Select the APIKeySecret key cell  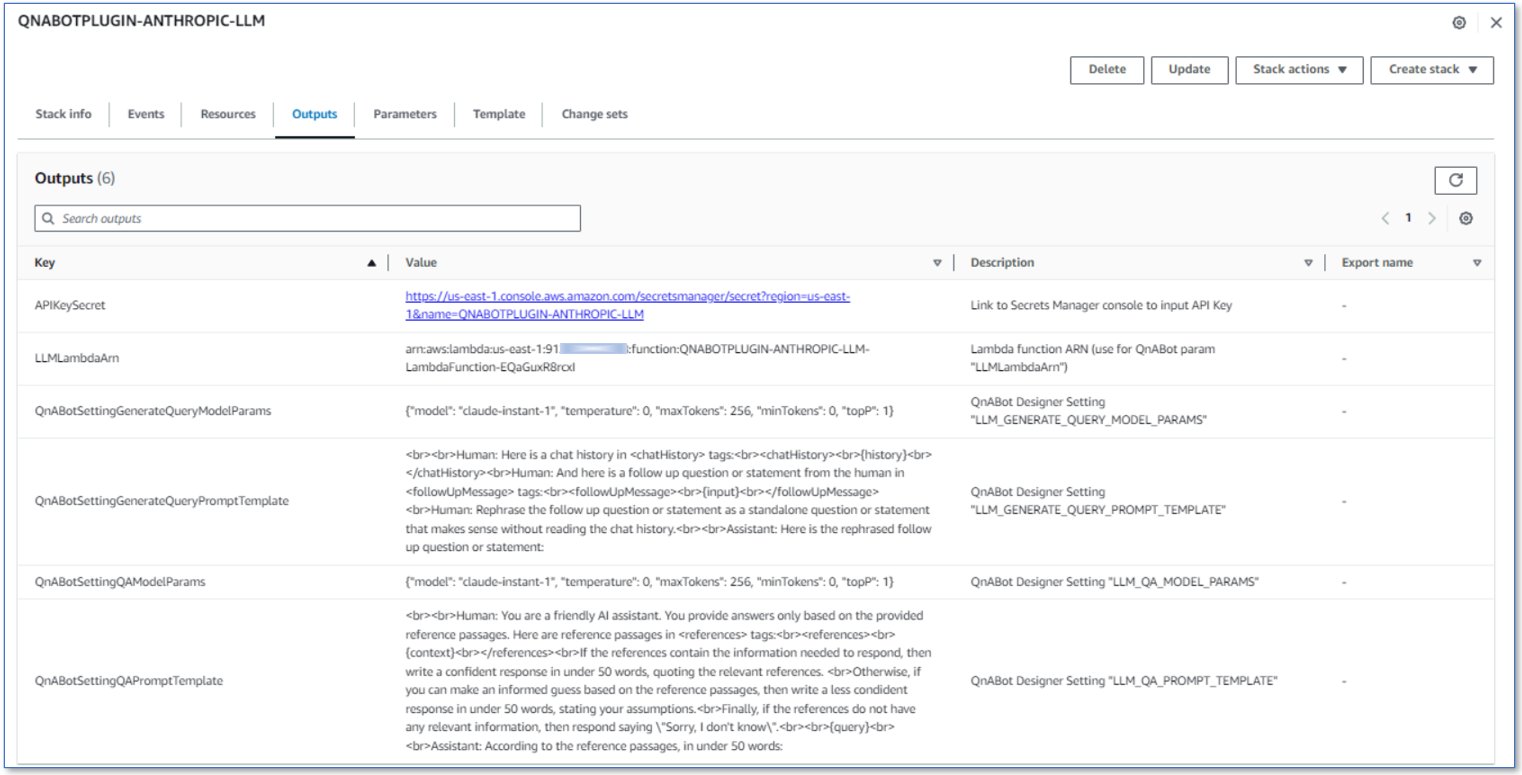point(70,306)
